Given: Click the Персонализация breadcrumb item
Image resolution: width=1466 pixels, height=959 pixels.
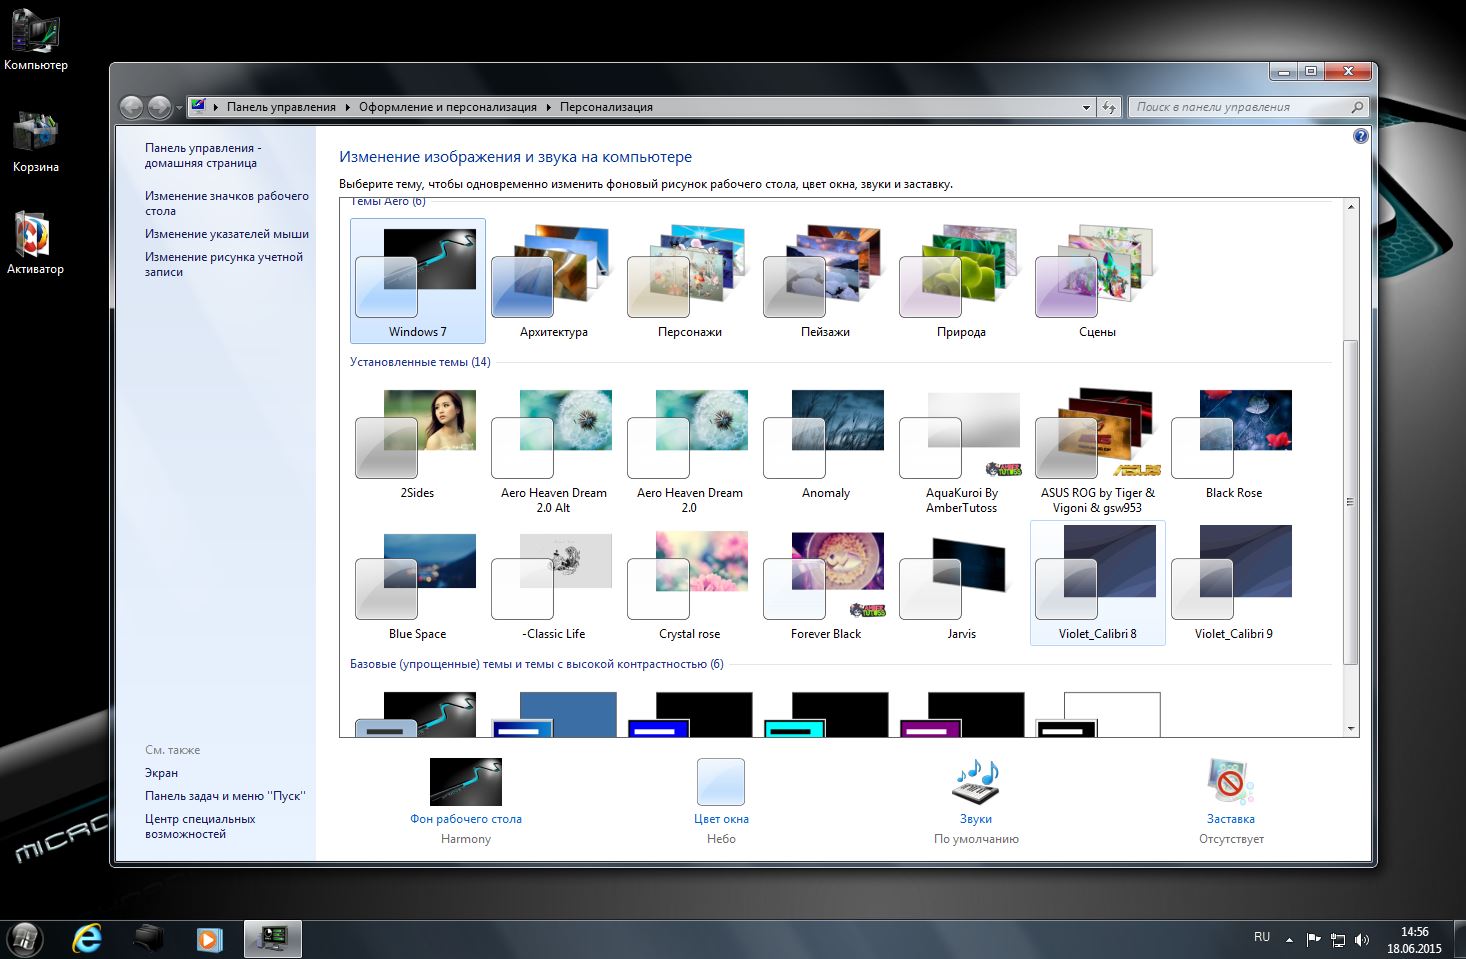Looking at the screenshot, I should [606, 107].
